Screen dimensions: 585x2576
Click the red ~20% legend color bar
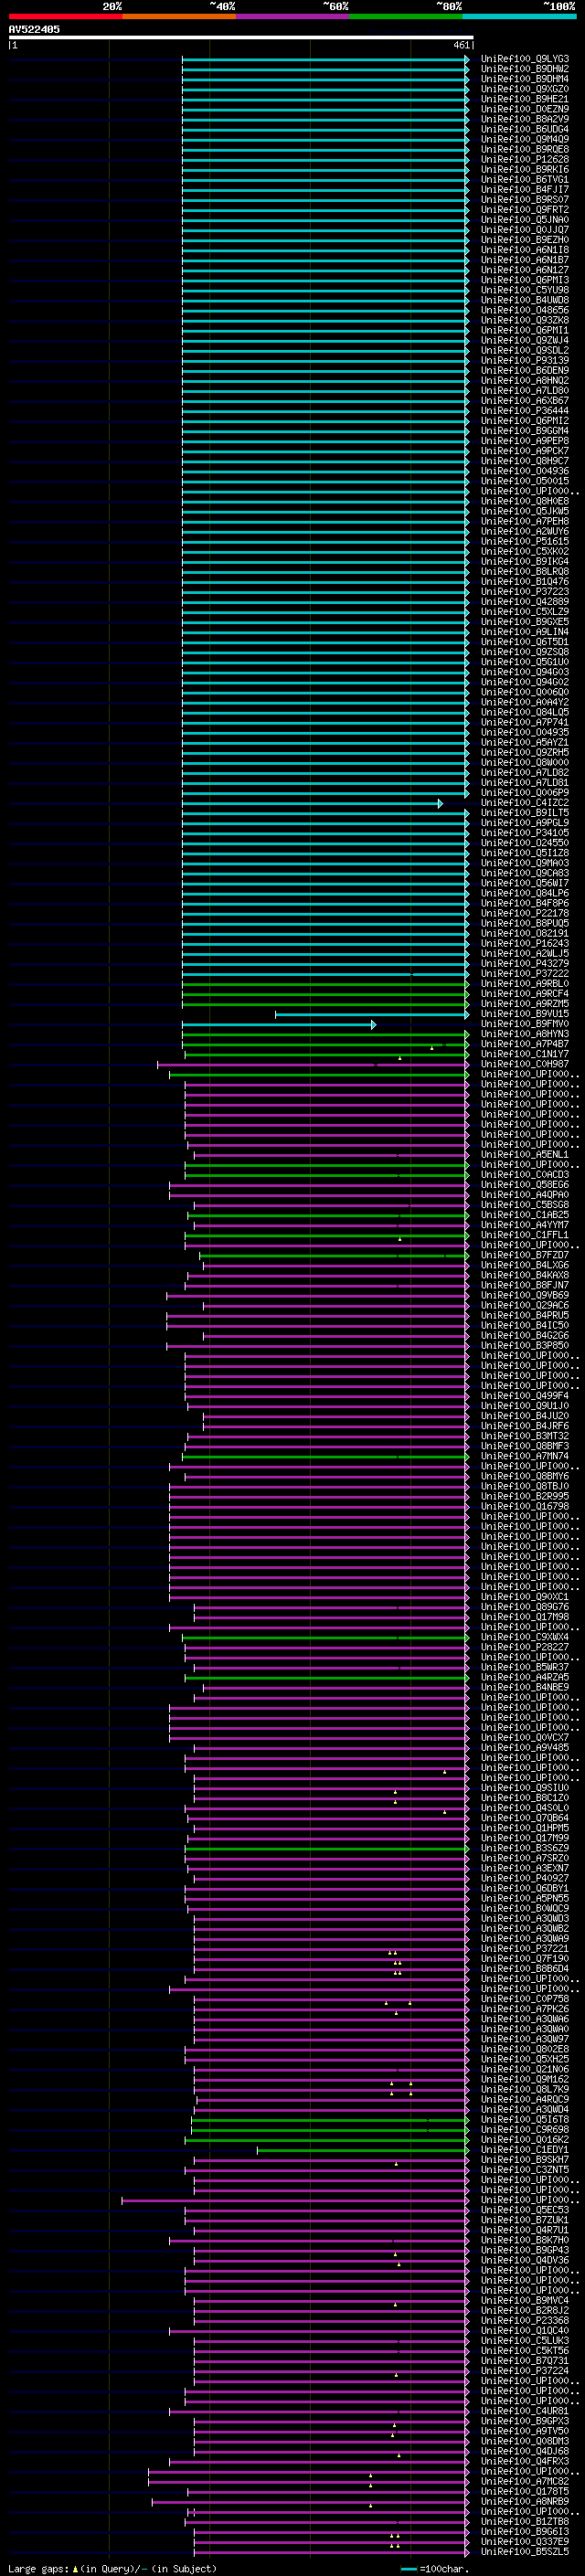65,16
